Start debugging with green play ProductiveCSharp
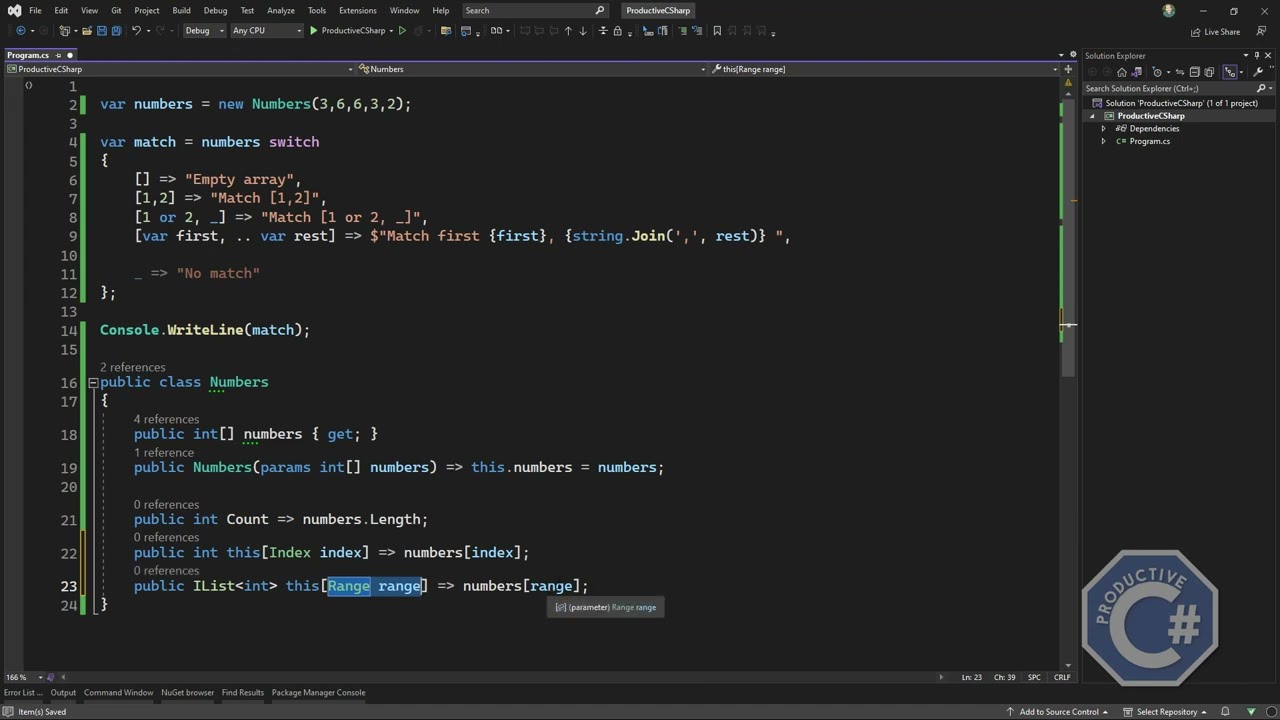The width and height of the screenshot is (1280, 720). point(348,30)
